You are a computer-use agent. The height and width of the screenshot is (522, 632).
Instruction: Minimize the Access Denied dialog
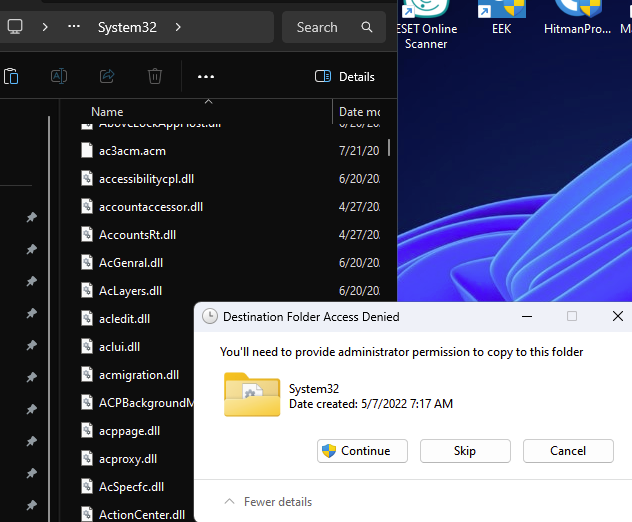[527, 316]
